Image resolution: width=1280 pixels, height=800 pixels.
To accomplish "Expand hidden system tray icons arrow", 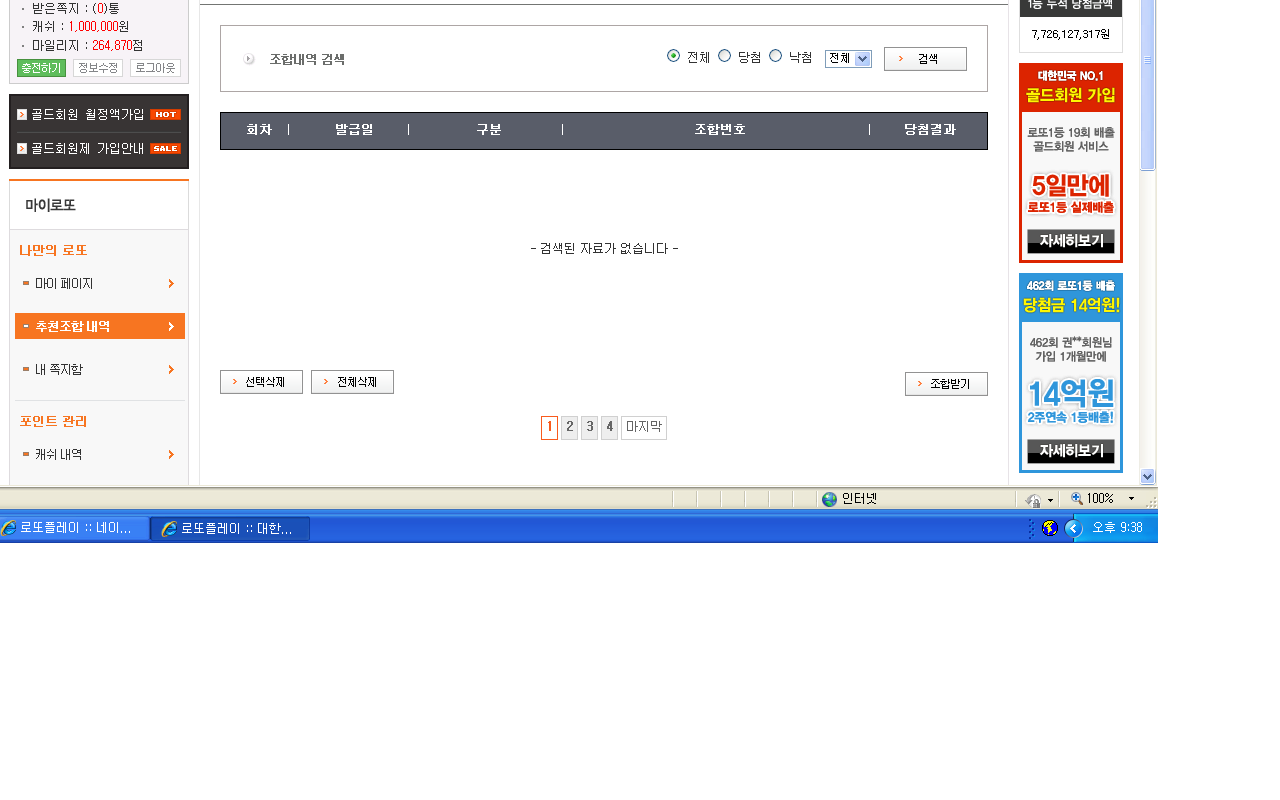I will click(1073, 528).
